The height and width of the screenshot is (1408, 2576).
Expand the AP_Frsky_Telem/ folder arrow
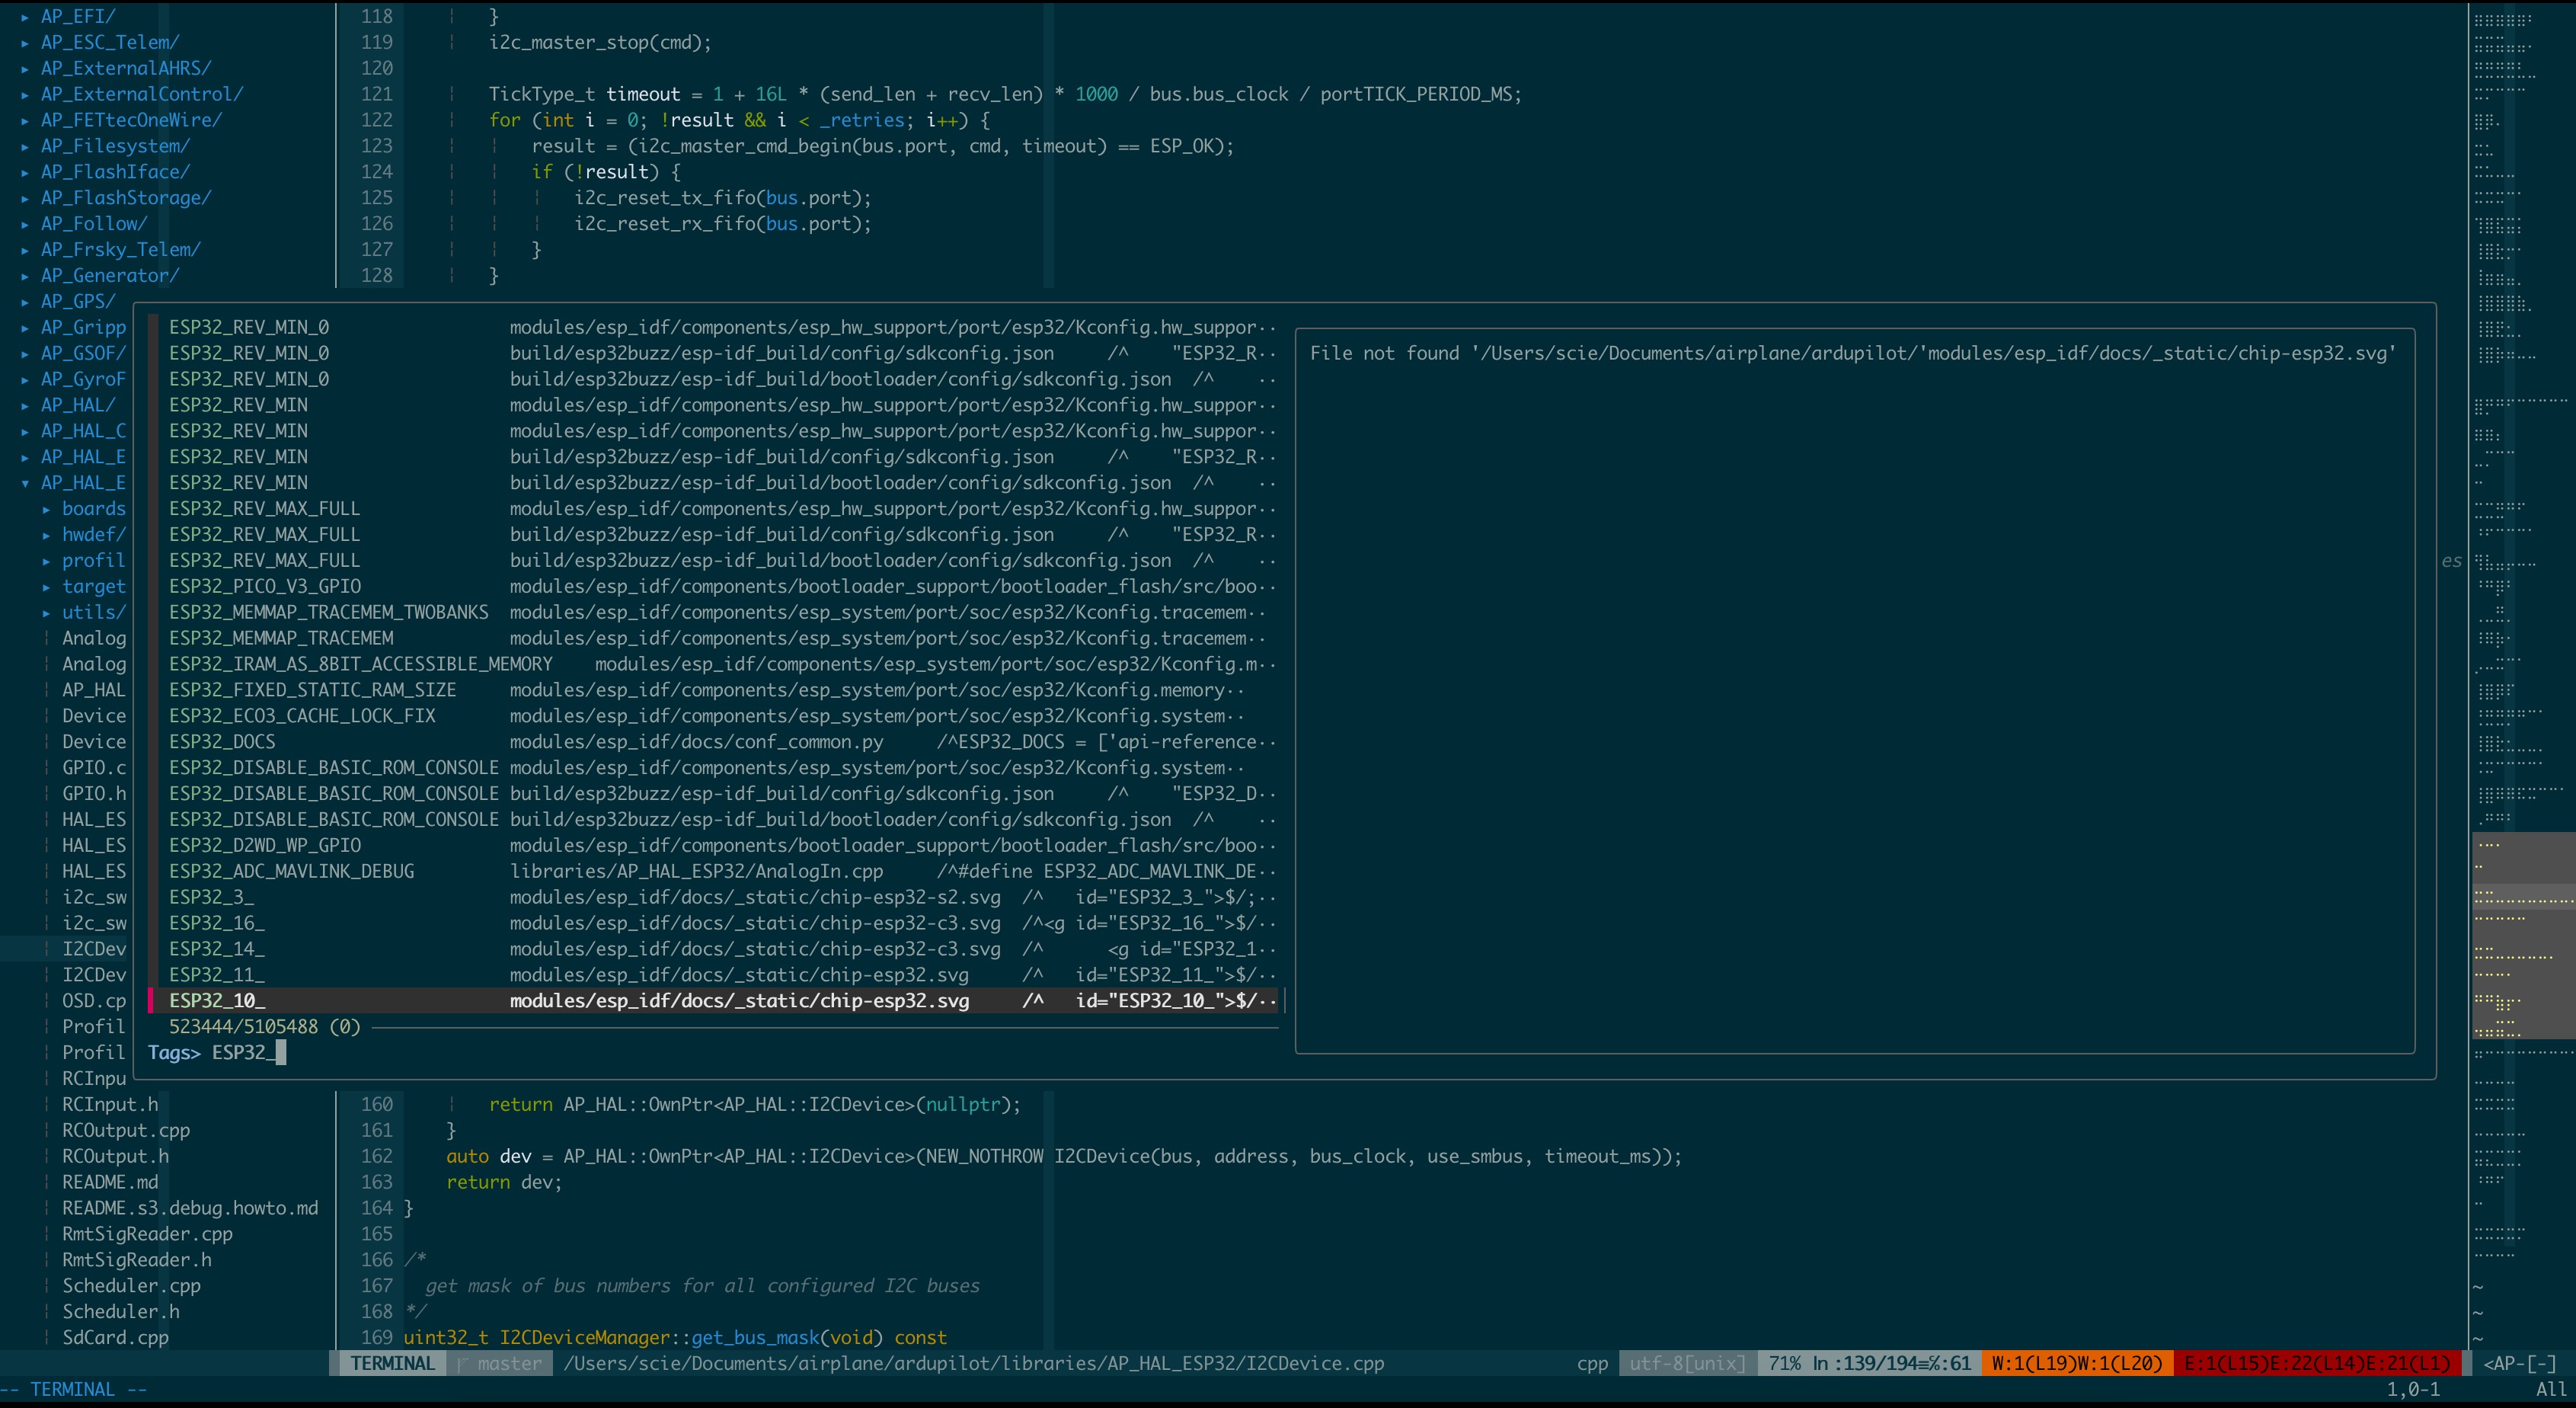[x=25, y=251]
